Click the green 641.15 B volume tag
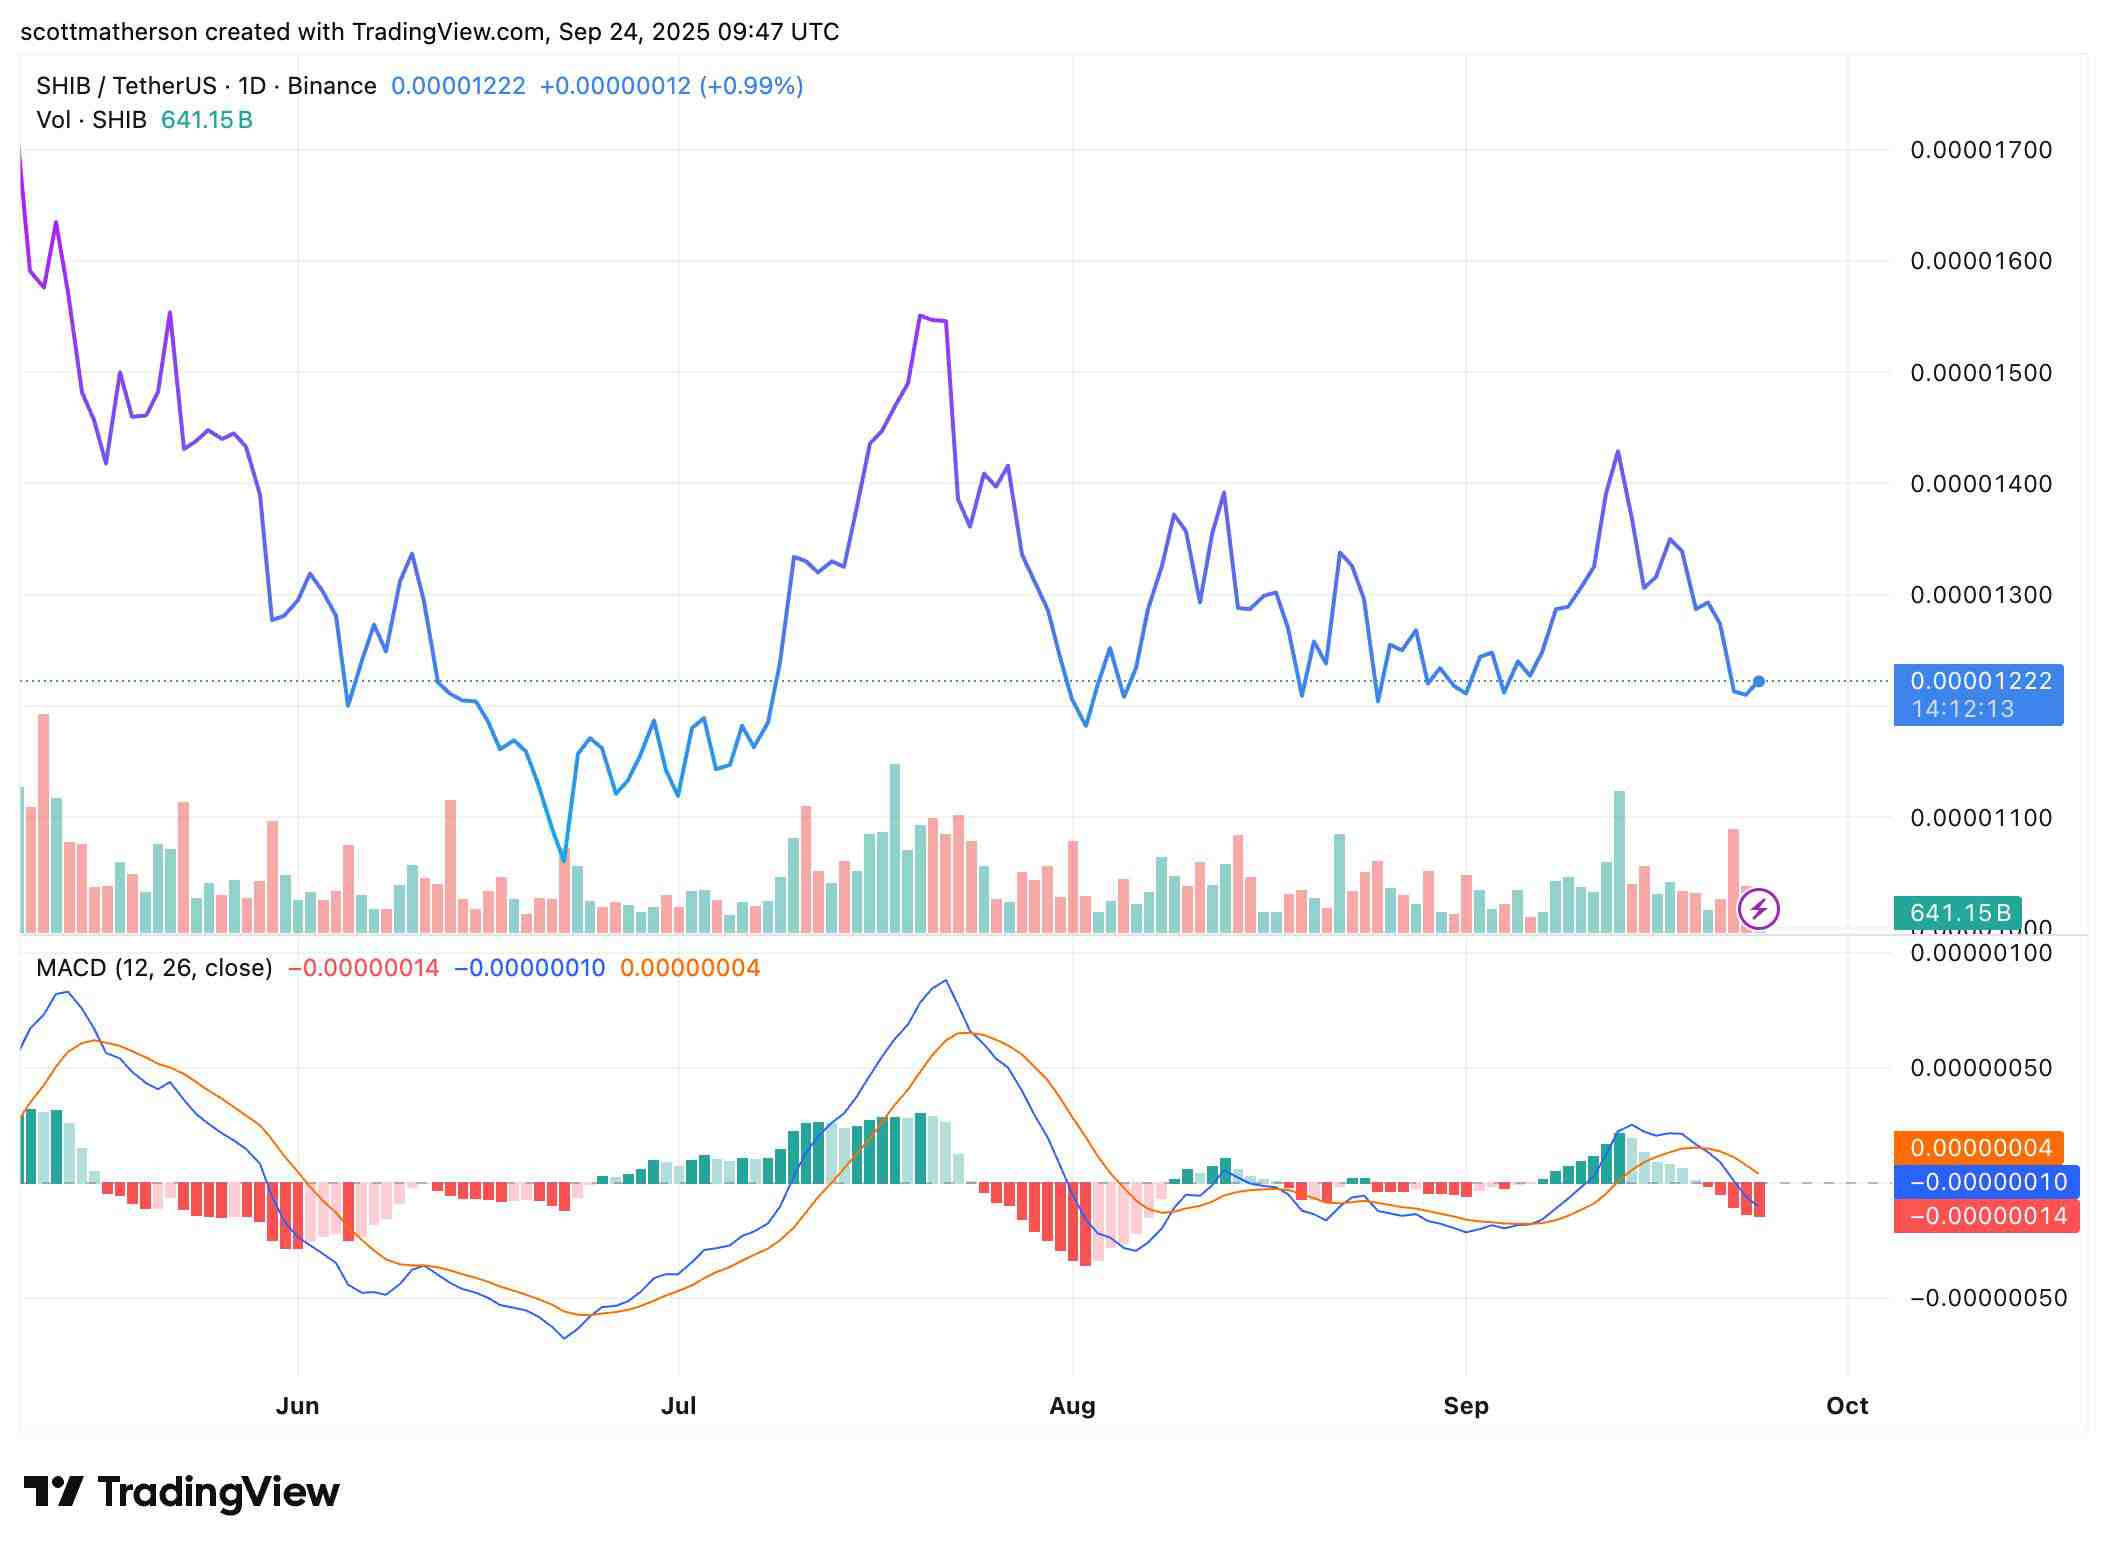 tap(1958, 913)
